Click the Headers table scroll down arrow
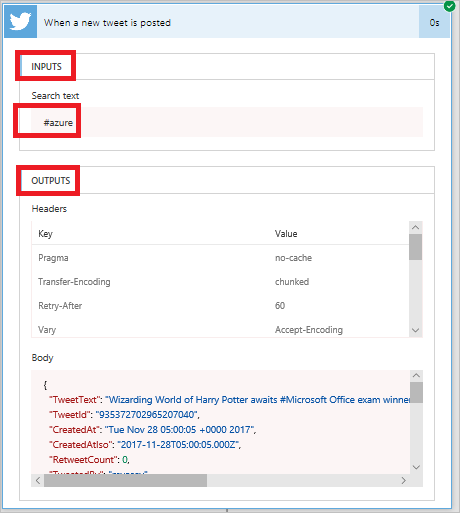This screenshot has width=460, height=513. (416, 330)
